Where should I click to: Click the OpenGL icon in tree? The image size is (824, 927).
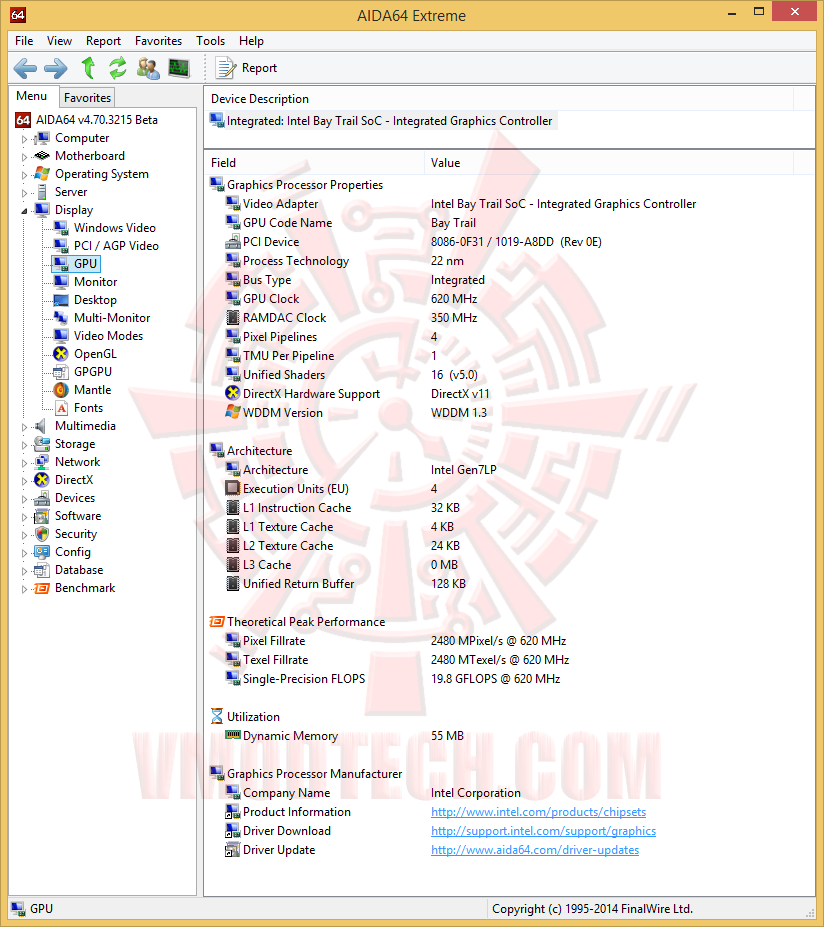coord(60,354)
